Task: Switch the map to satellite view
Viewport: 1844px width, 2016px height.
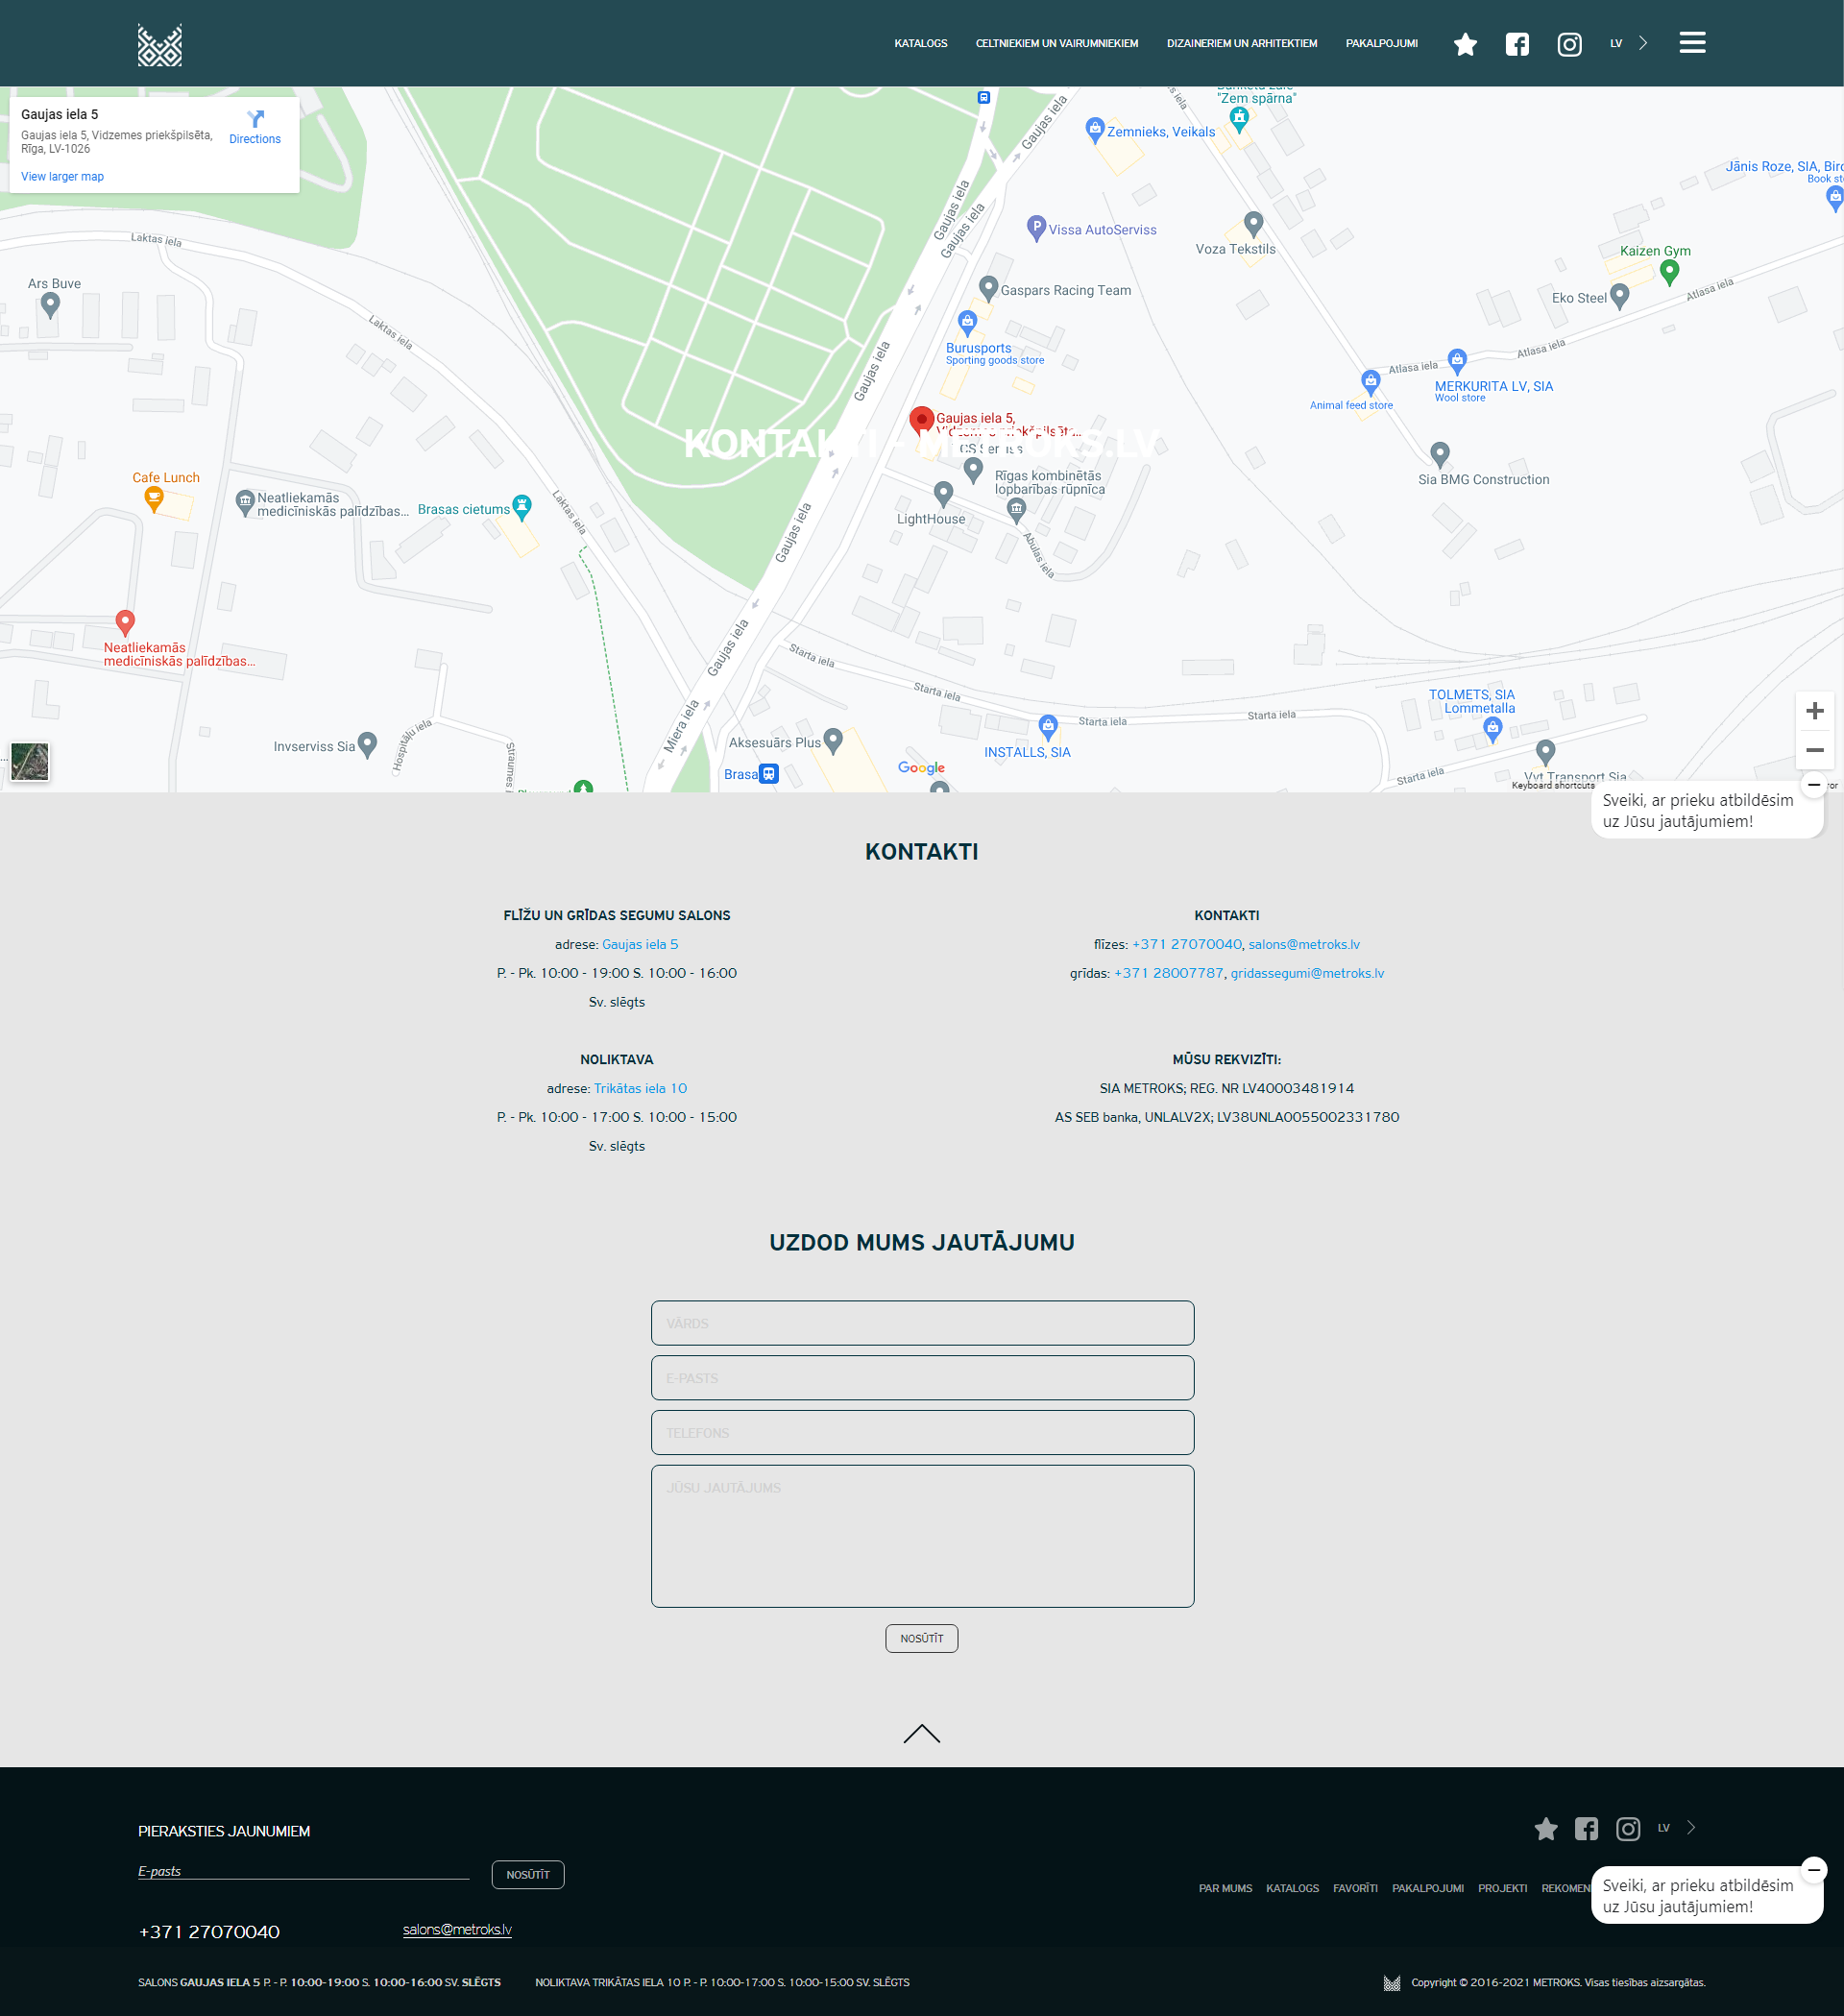Action: [30, 762]
